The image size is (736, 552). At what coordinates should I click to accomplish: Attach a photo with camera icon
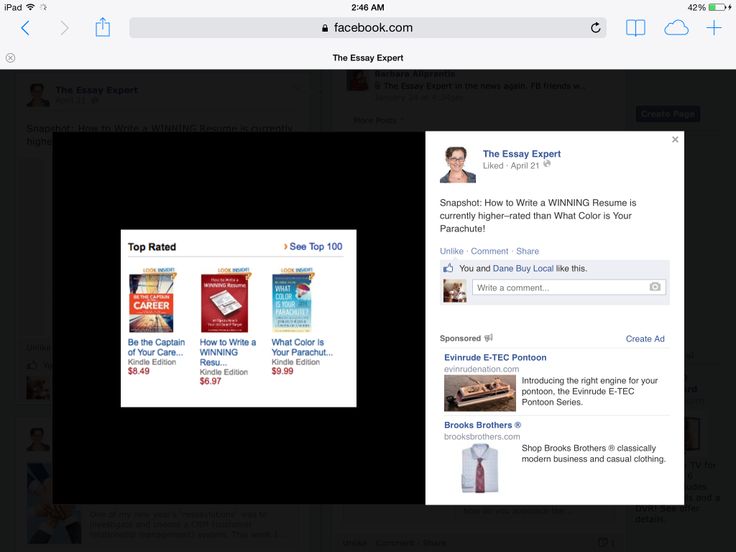pos(655,287)
